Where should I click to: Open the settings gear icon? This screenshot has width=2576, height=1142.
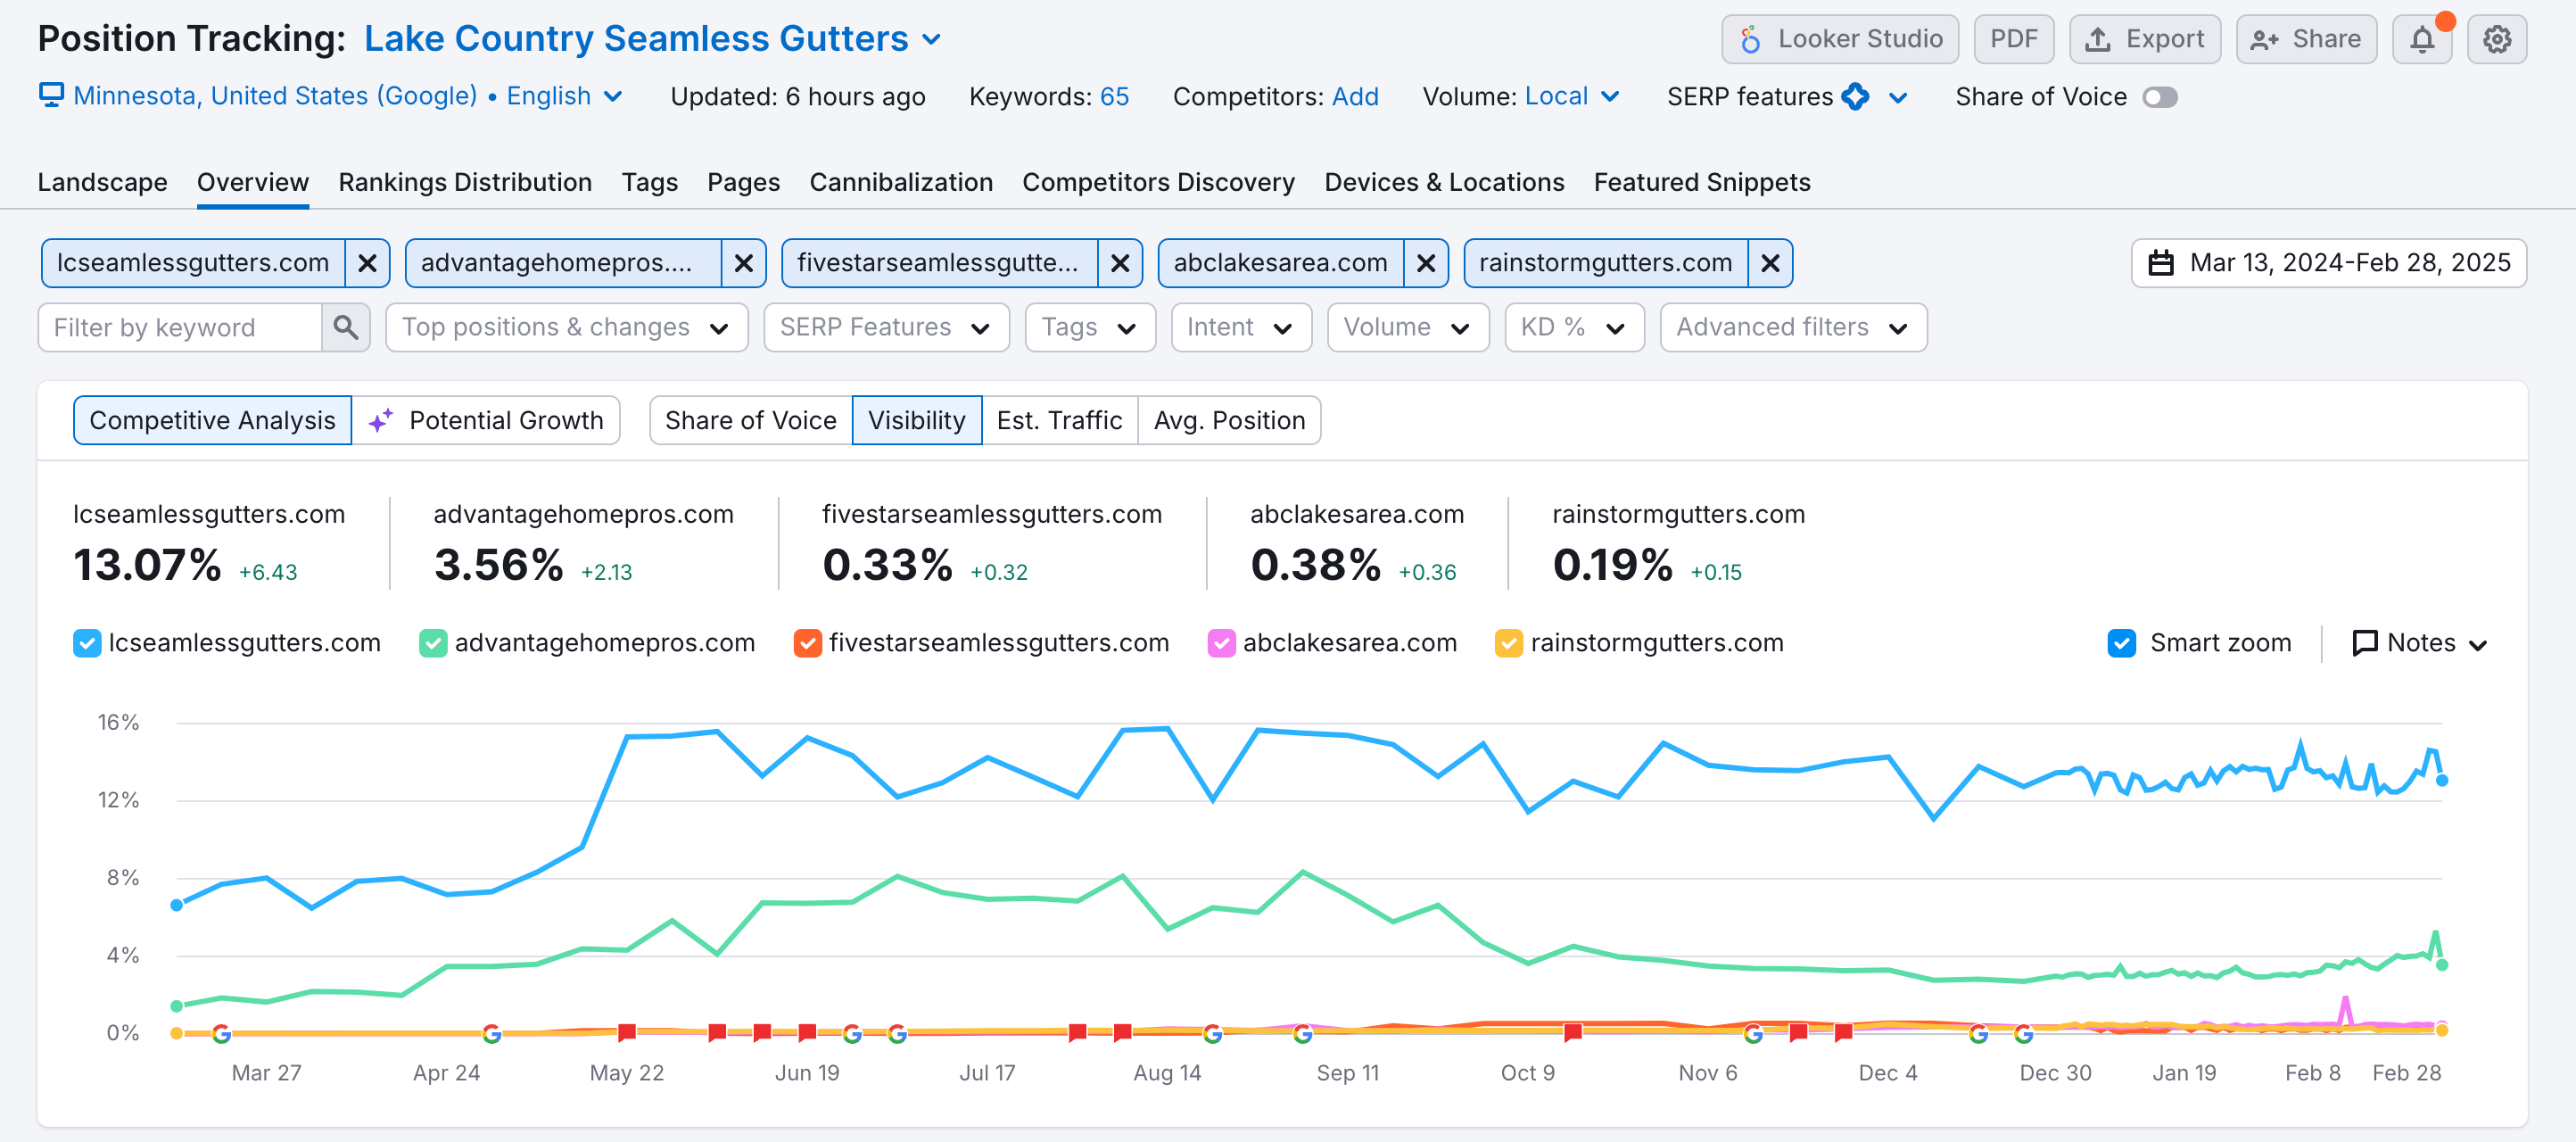pyautogui.click(x=2496, y=40)
